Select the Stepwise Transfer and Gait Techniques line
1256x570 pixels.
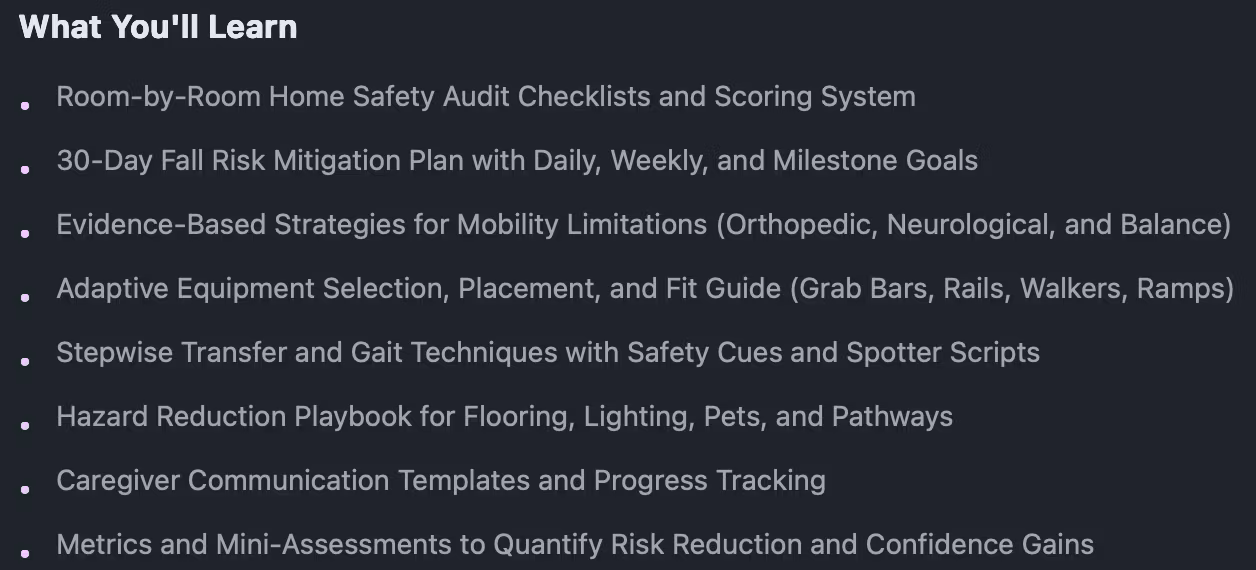(x=548, y=353)
